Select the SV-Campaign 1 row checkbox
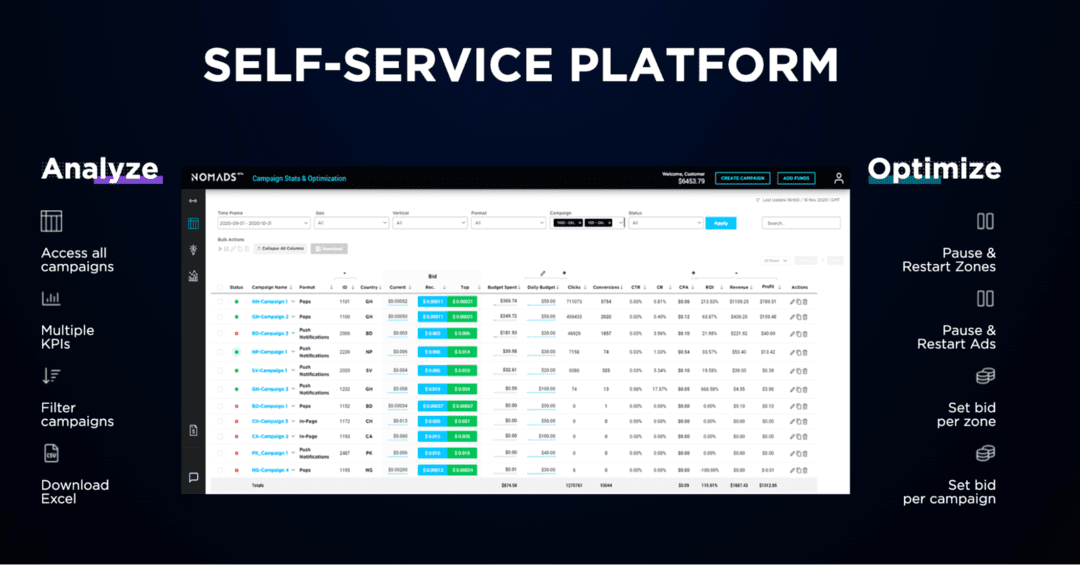This screenshot has height=565, width=1080. tap(220, 371)
